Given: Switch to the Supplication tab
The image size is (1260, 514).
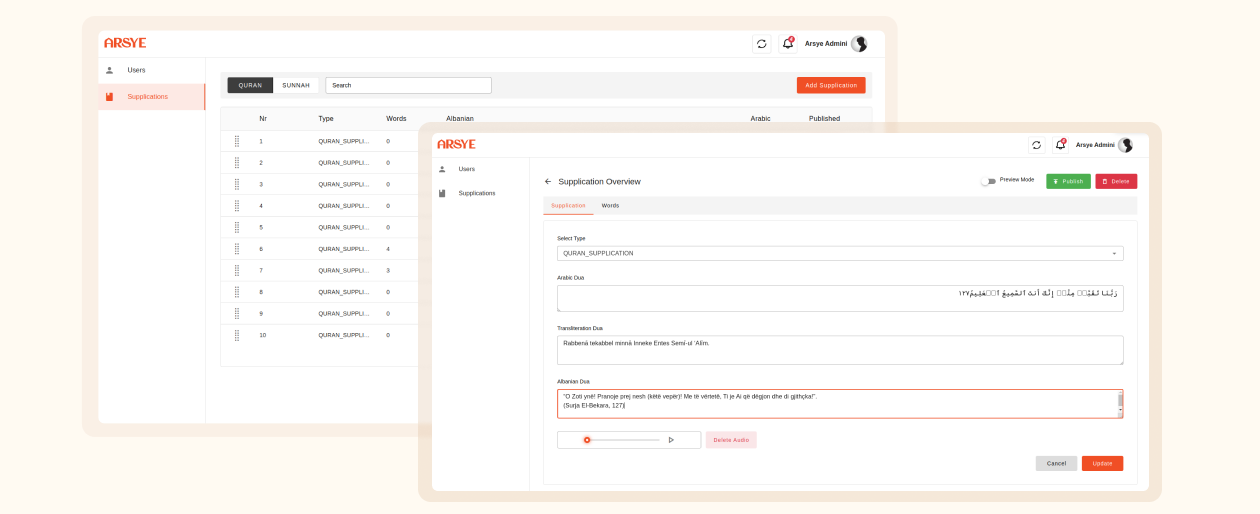Looking at the screenshot, I should click(x=568, y=205).
